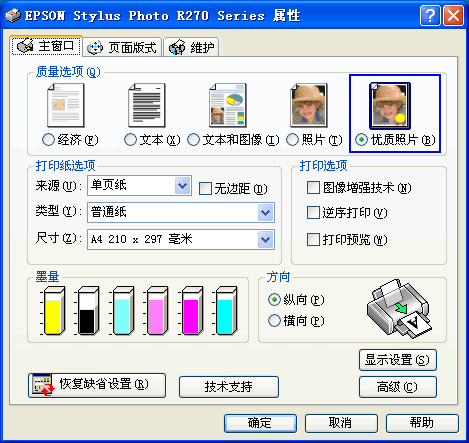Click the 恢复缺省设置 restore defaults button
This screenshot has width=469, height=443.
click(97, 385)
